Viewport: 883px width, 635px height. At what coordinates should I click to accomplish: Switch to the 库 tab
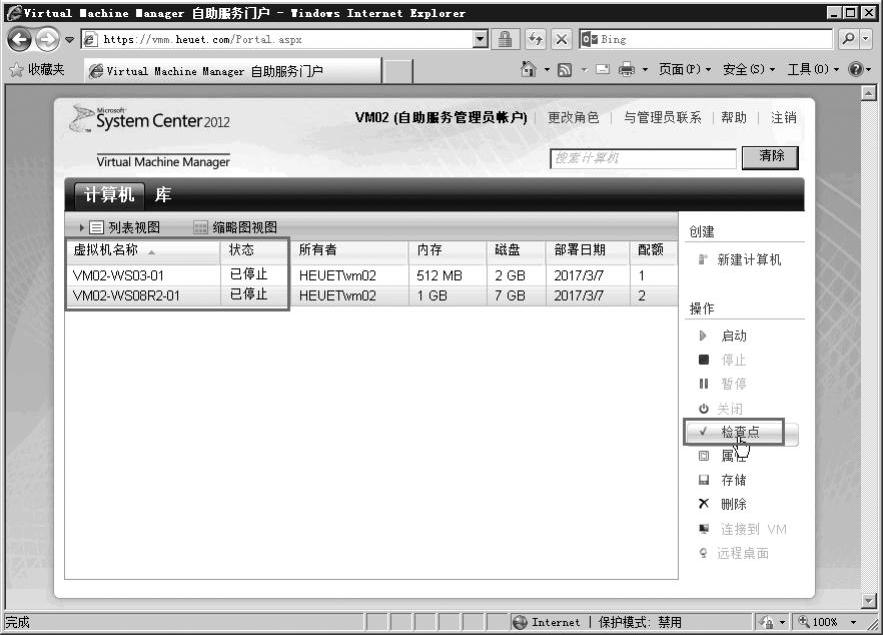(x=163, y=195)
